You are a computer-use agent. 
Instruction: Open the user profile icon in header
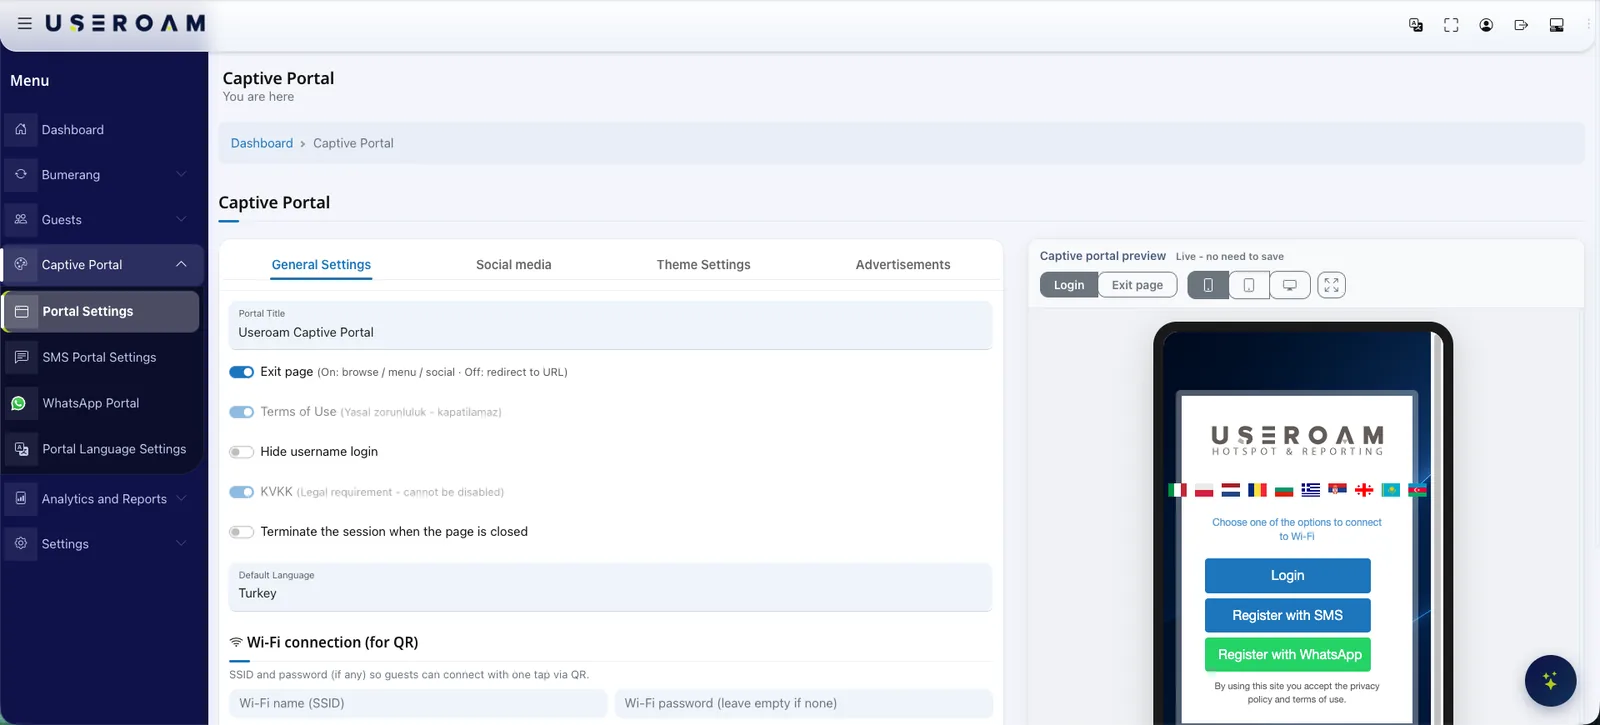point(1486,25)
